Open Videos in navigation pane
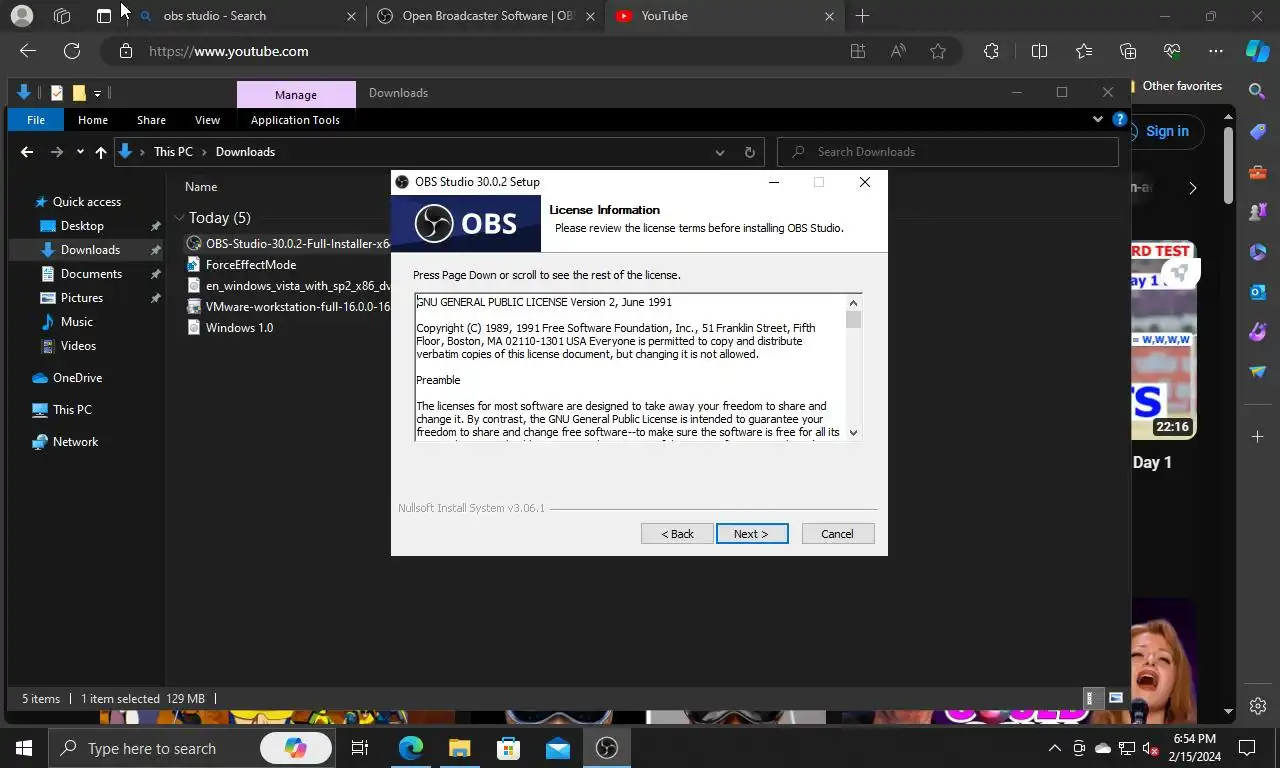Screen dimensions: 1280x768 78,346
